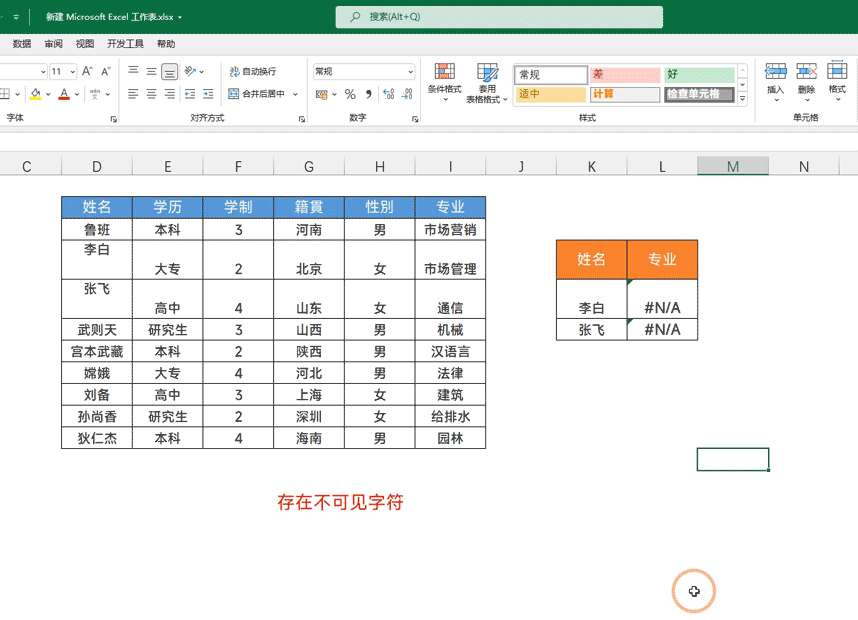Click the Decrease Font Size icon
The width and height of the screenshot is (858, 620).
[x=106, y=71]
